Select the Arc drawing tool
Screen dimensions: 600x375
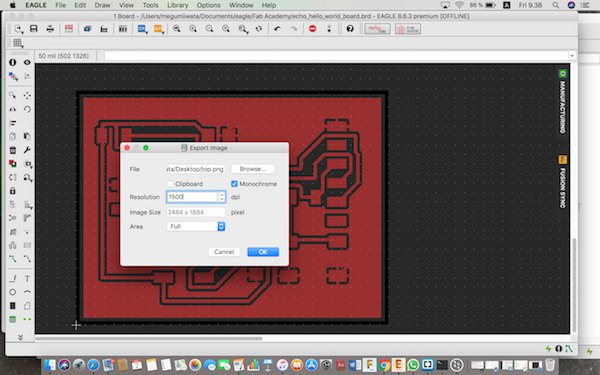click(x=27, y=292)
